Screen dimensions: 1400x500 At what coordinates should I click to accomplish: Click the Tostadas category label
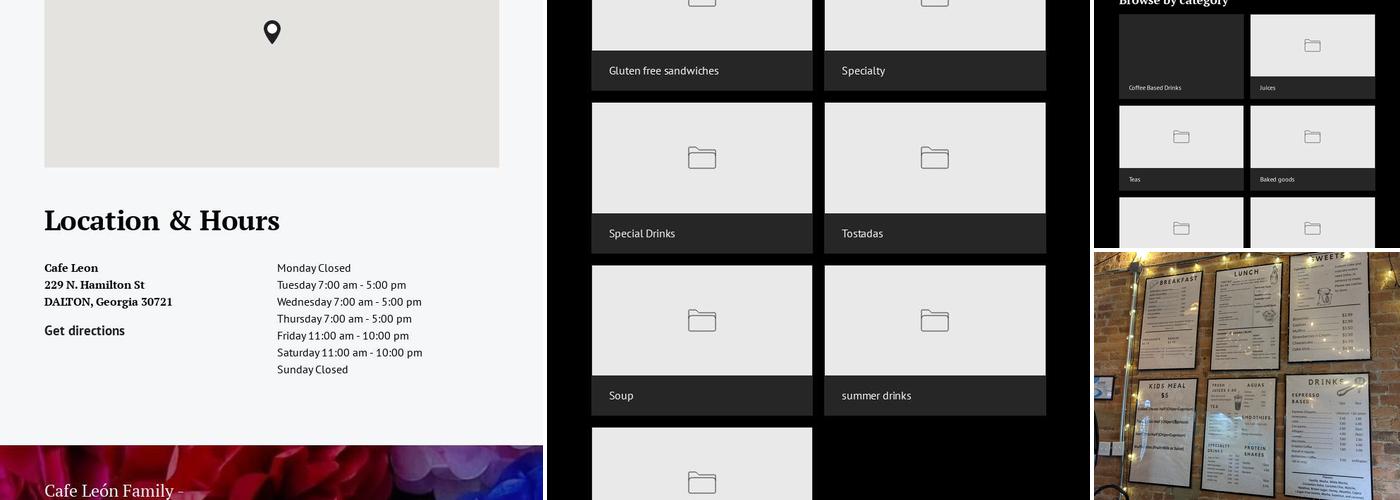click(x=862, y=234)
